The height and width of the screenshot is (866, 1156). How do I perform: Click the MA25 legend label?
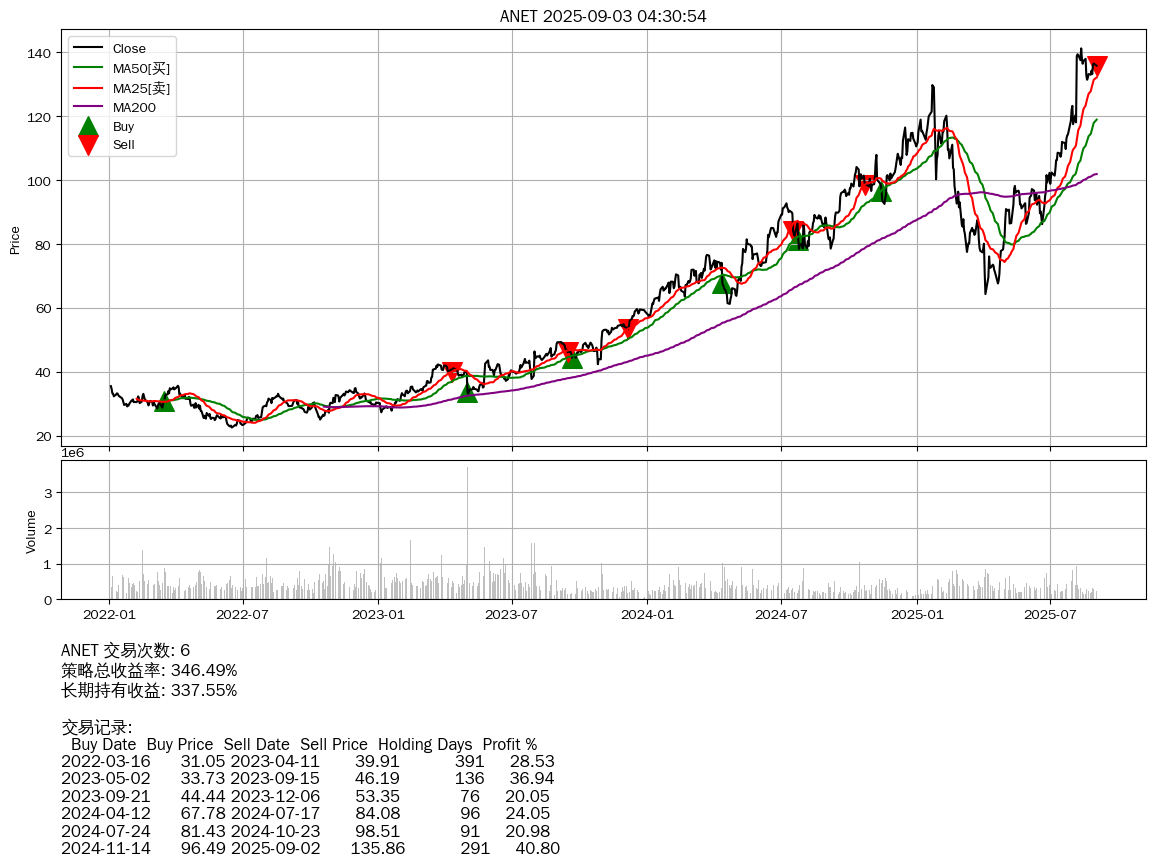coord(141,88)
